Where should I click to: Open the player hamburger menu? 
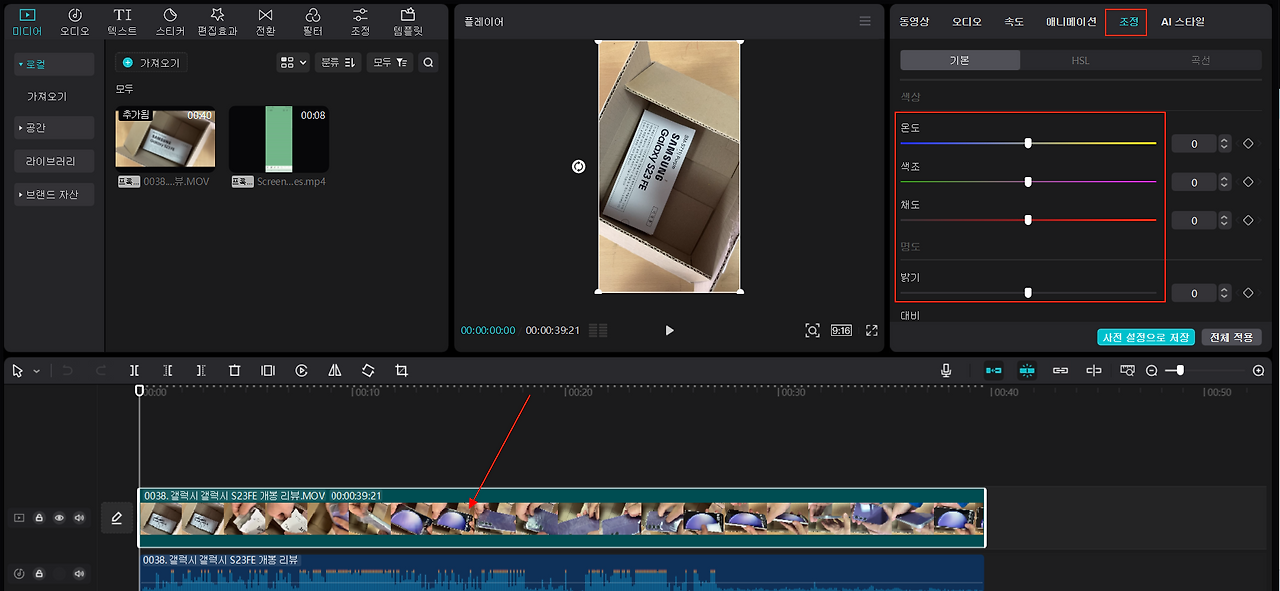point(865,21)
